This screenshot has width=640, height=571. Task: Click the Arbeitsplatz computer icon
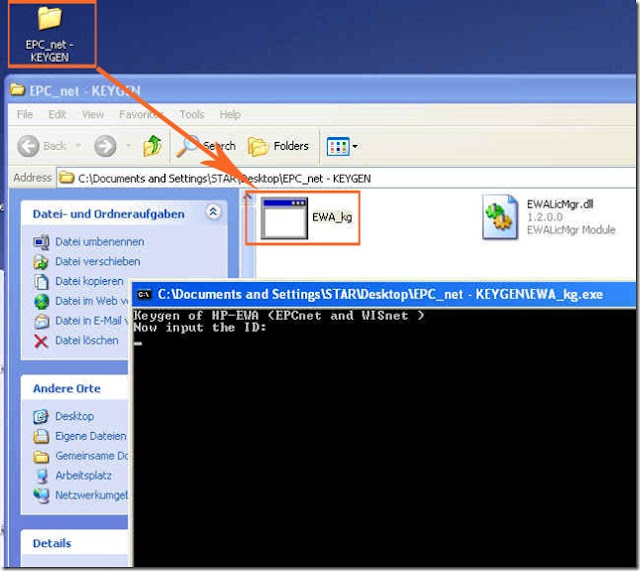click(x=41, y=476)
